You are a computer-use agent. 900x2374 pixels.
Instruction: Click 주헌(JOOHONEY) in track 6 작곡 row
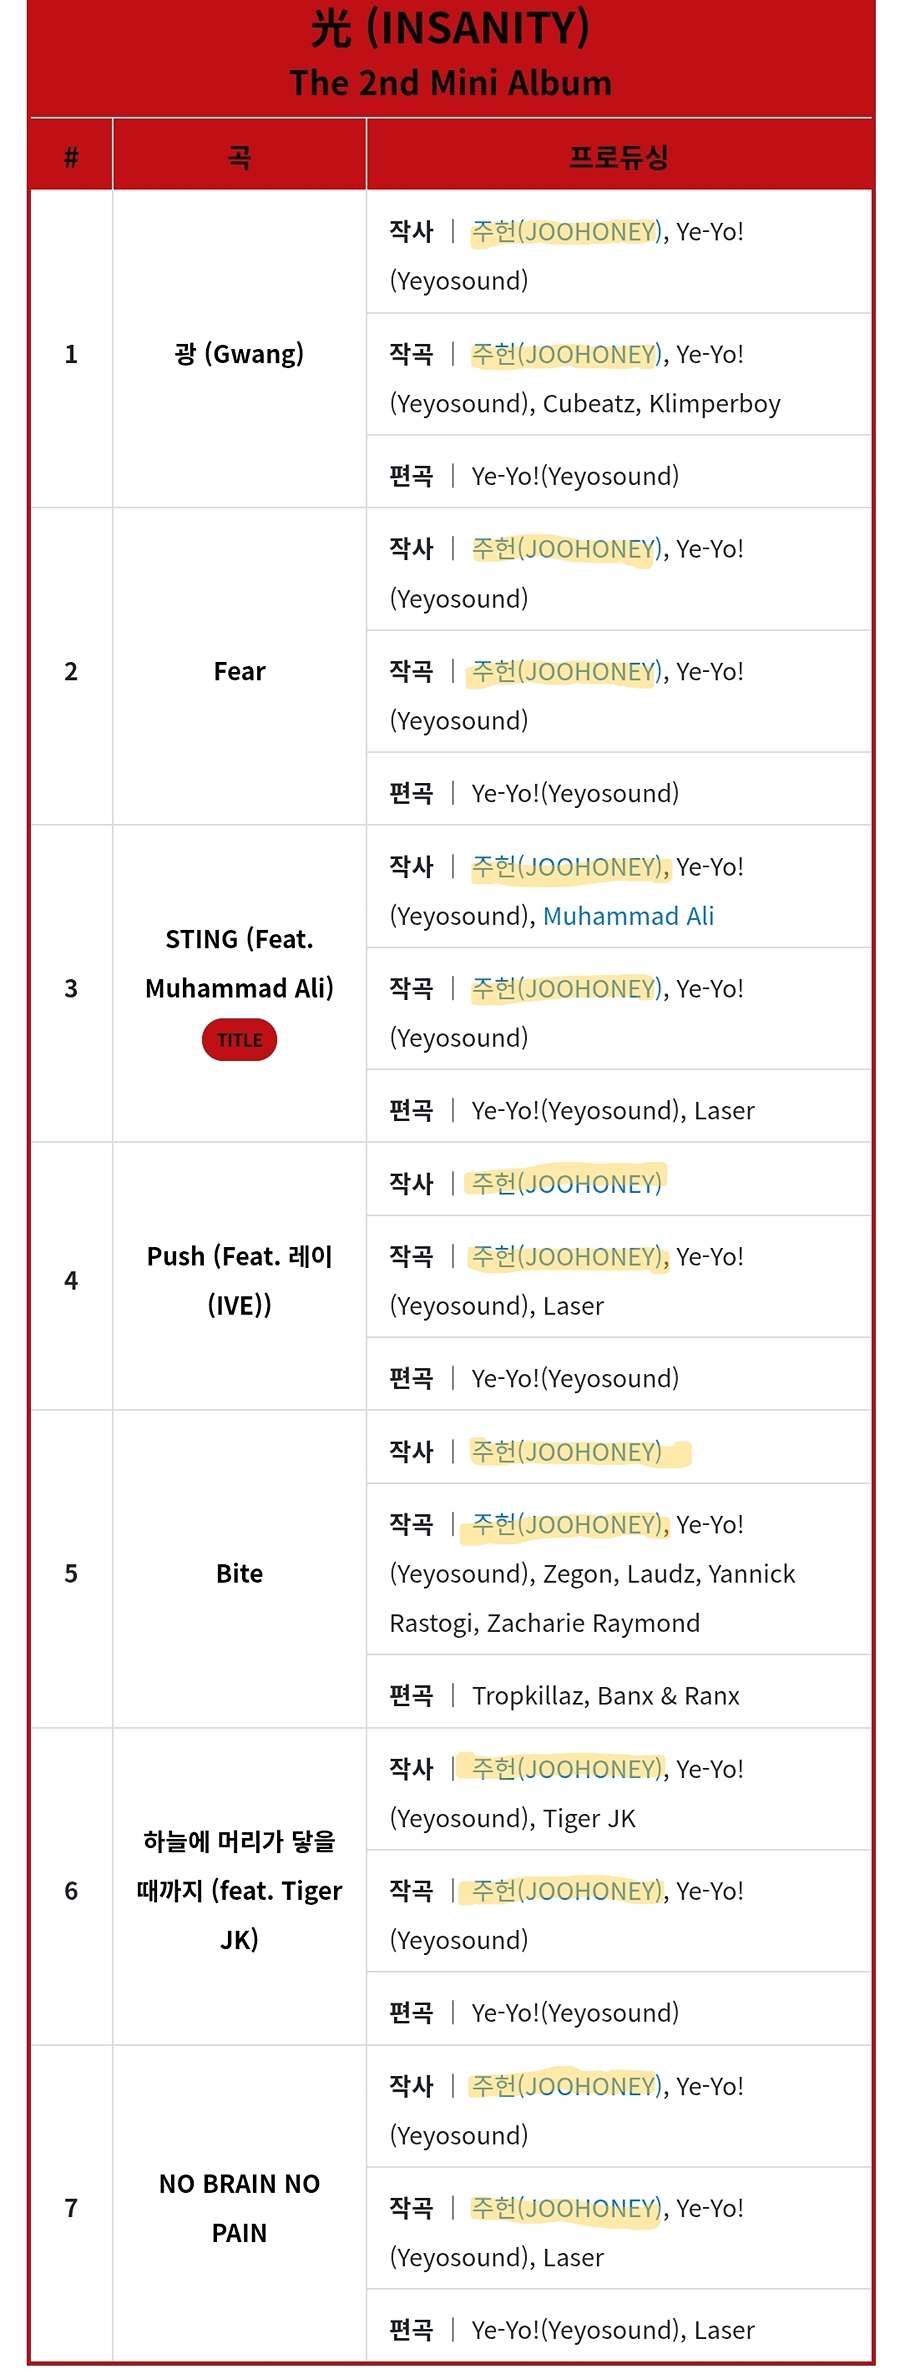566,1891
